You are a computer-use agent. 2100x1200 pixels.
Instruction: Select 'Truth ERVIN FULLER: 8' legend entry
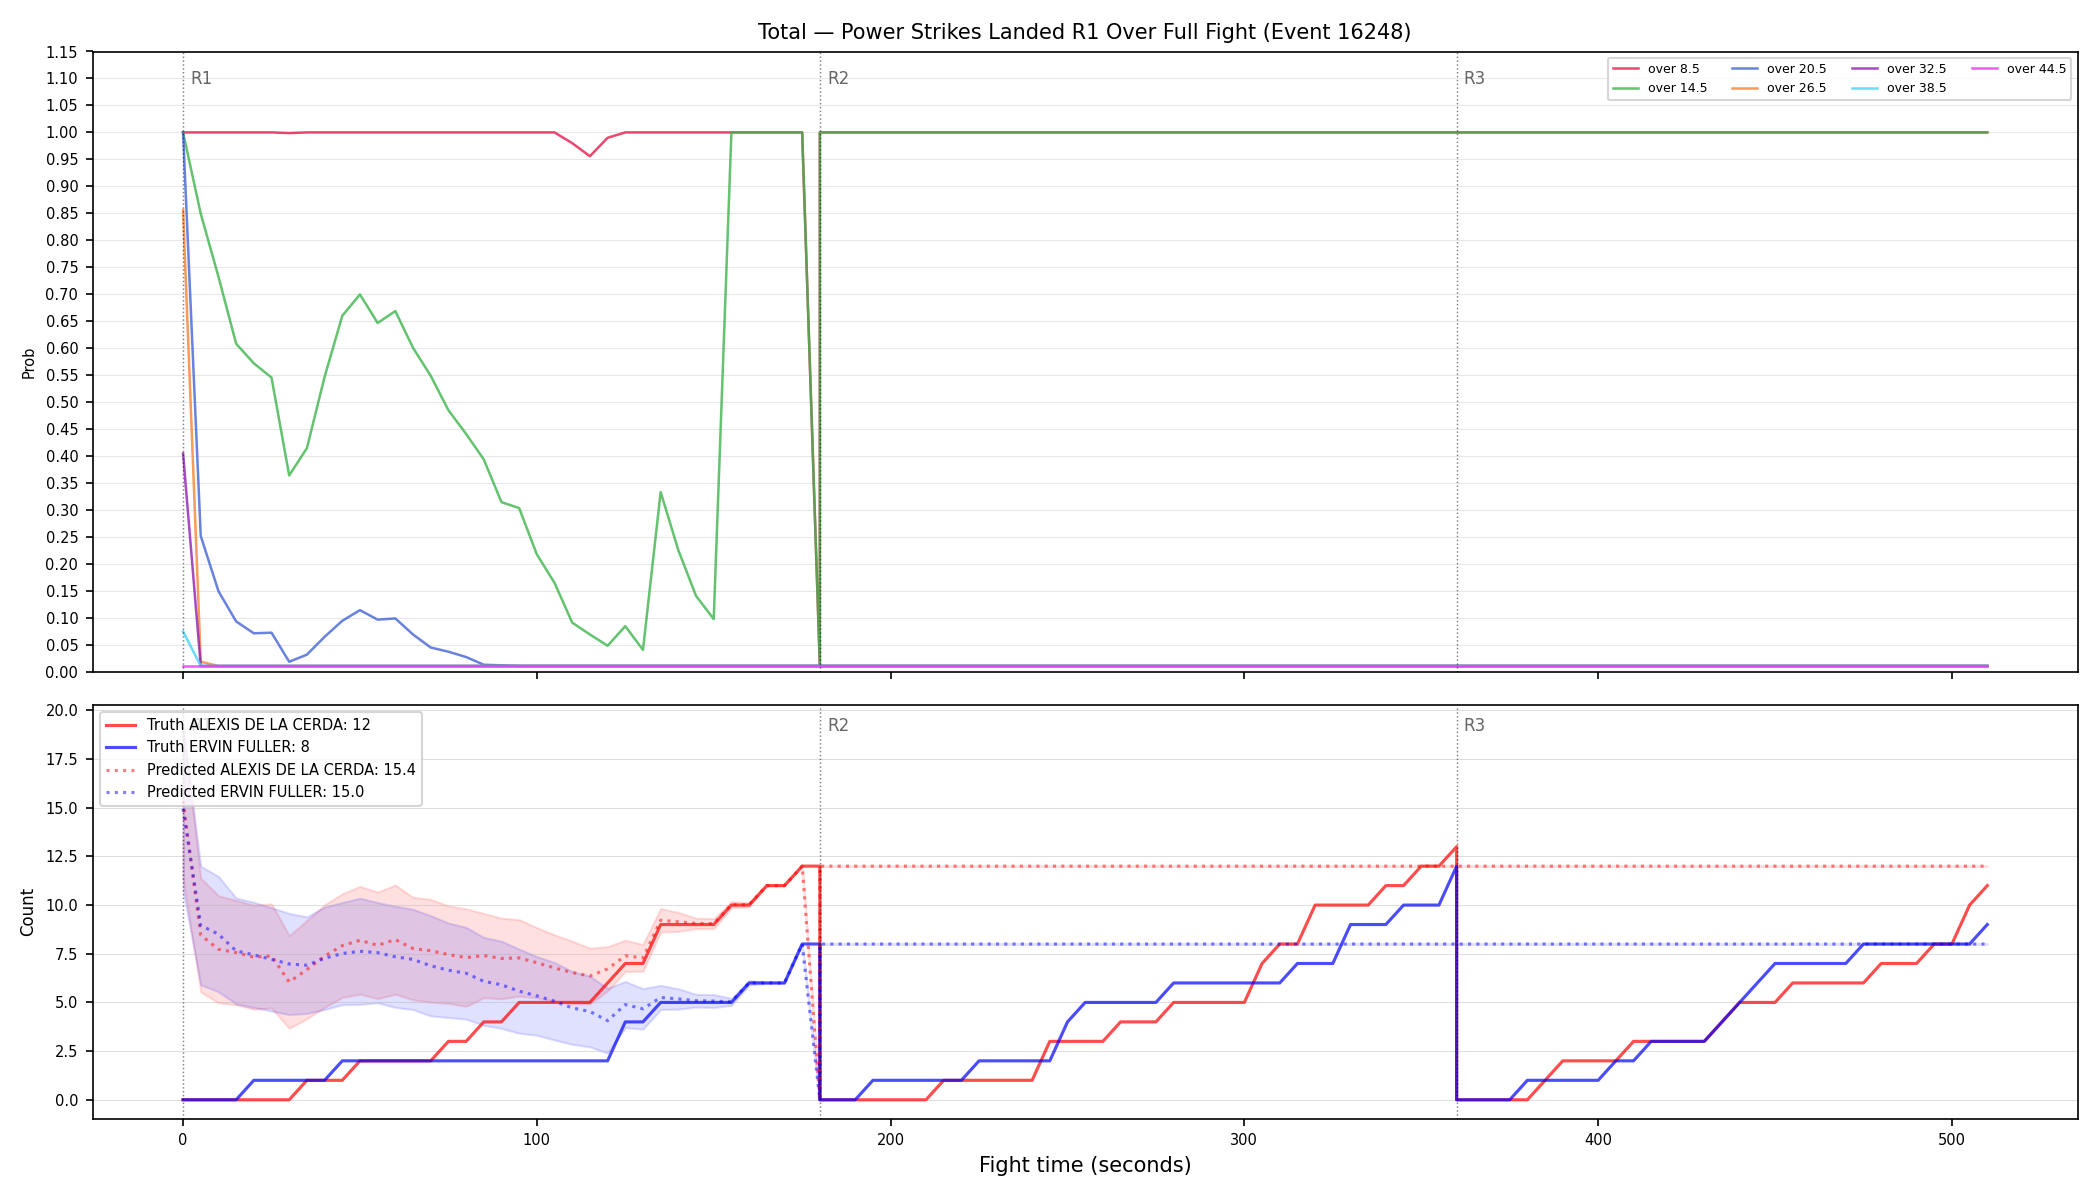pyautogui.click(x=207, y=747)
